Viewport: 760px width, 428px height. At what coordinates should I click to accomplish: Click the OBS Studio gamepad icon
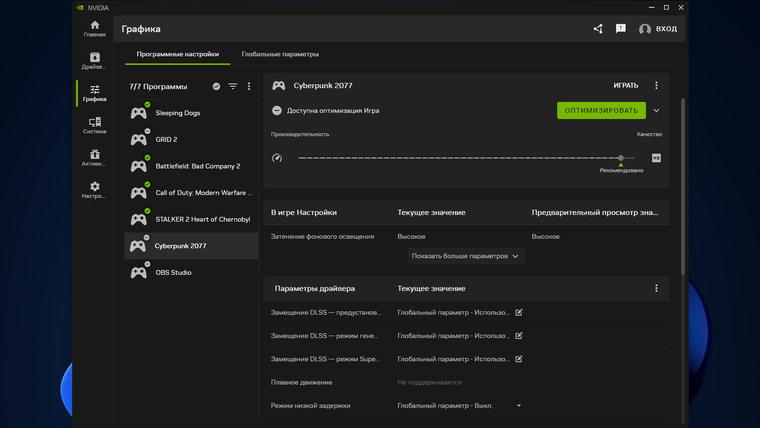tap(139, 272)
